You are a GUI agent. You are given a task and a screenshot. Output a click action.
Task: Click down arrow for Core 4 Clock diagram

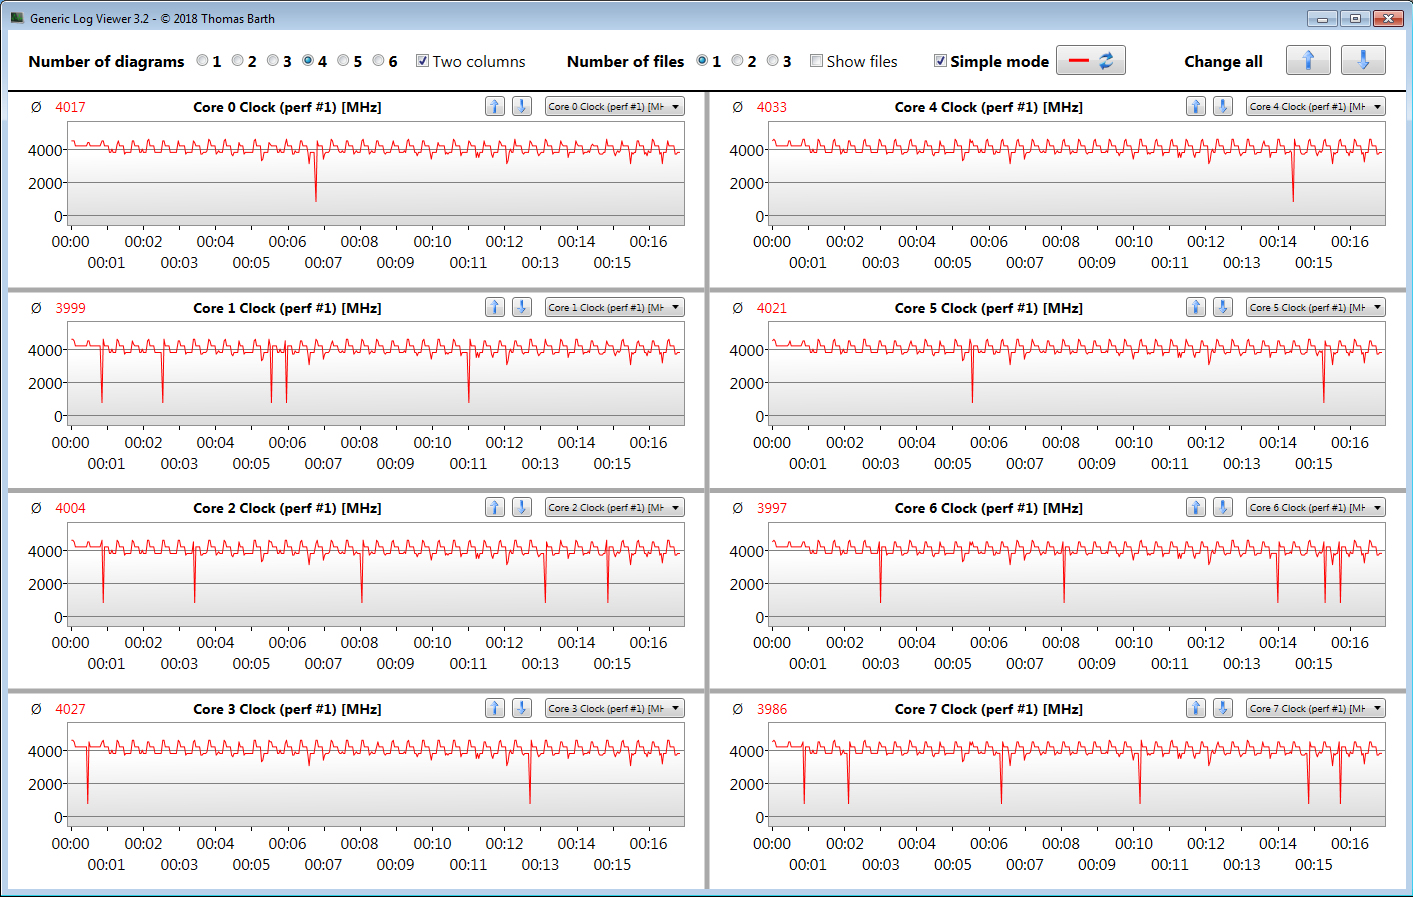(1223, 106)
